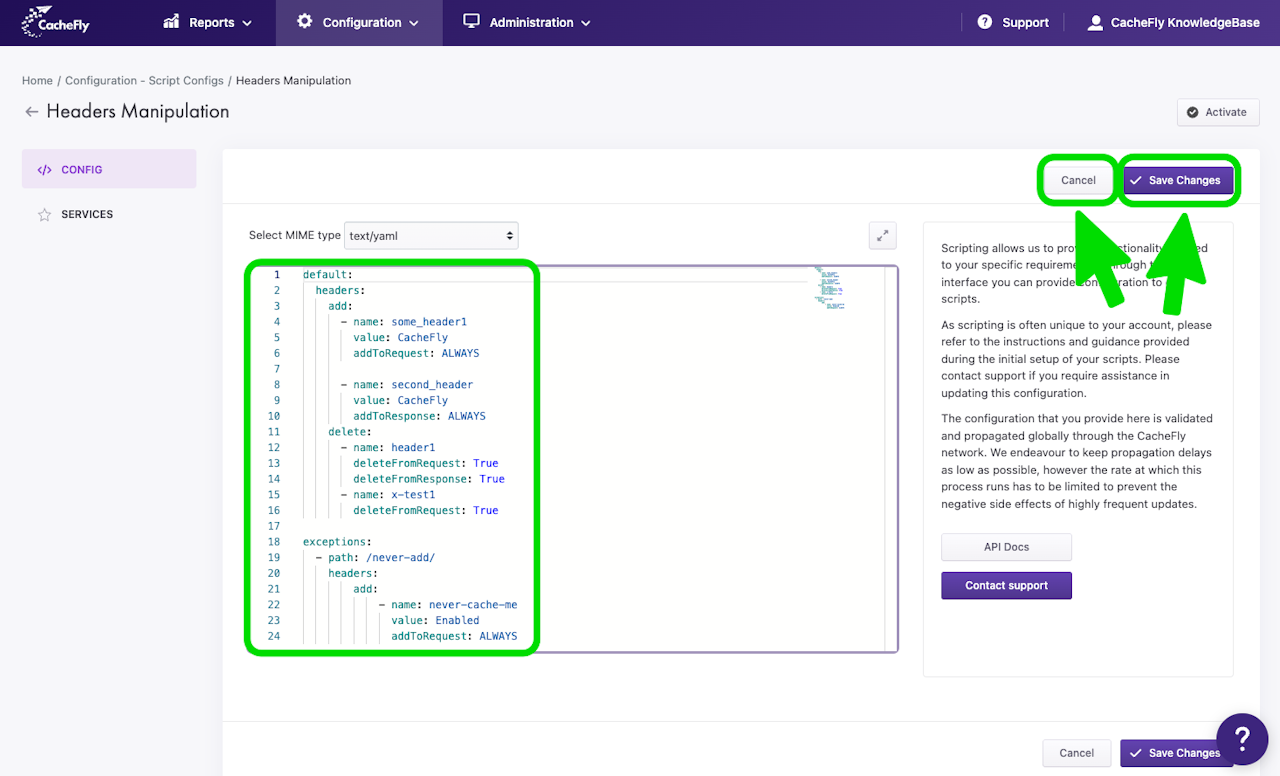The height and width of the screenshot is (776, 1280).
Task: Click the Support question mark icon
Action: 985,22
